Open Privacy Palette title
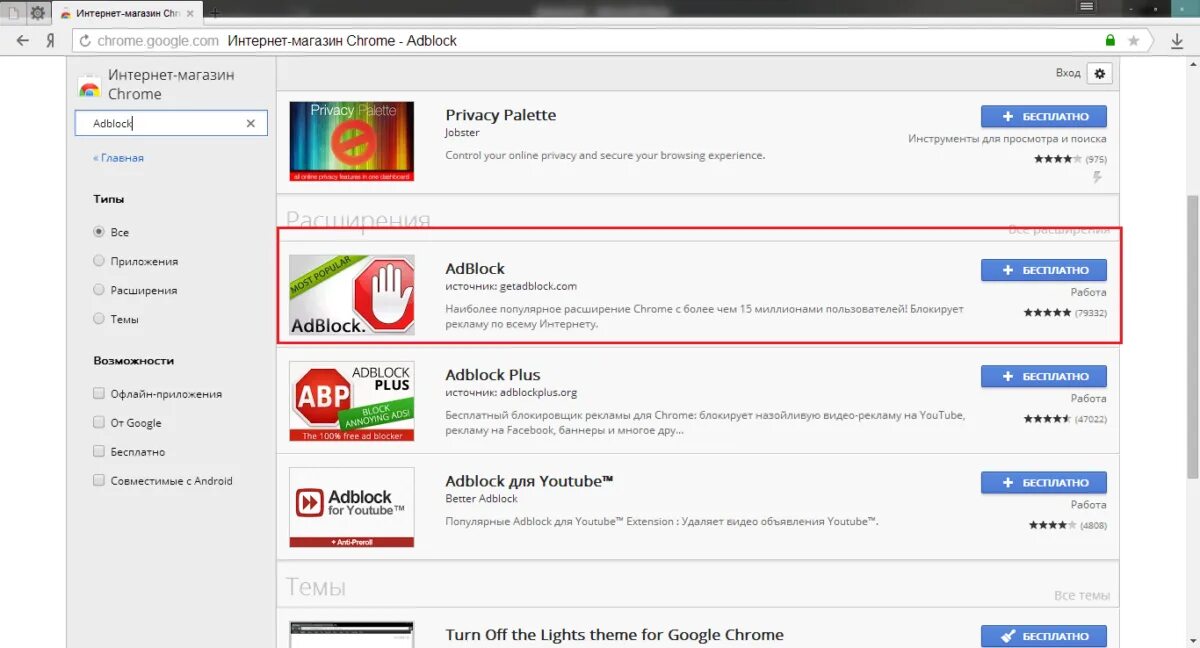The width and height of the screenshot is (1200, 648). click(501, 115)
